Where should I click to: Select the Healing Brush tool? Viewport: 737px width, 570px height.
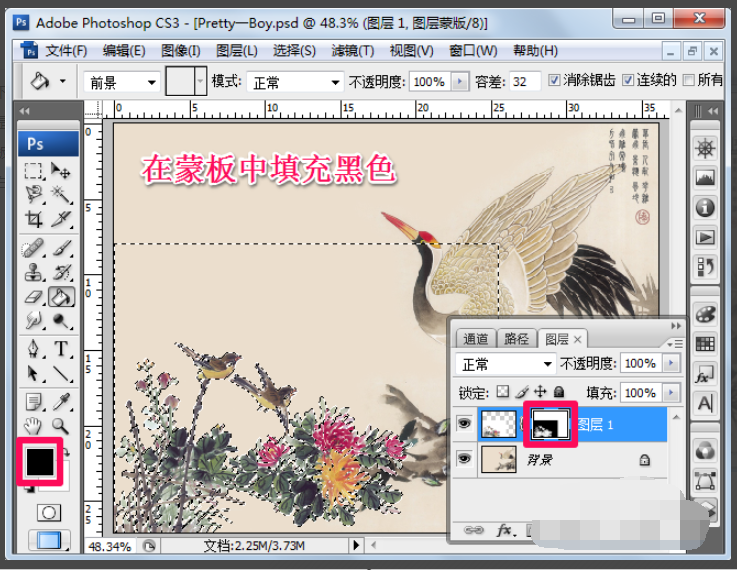click(33, 248)
